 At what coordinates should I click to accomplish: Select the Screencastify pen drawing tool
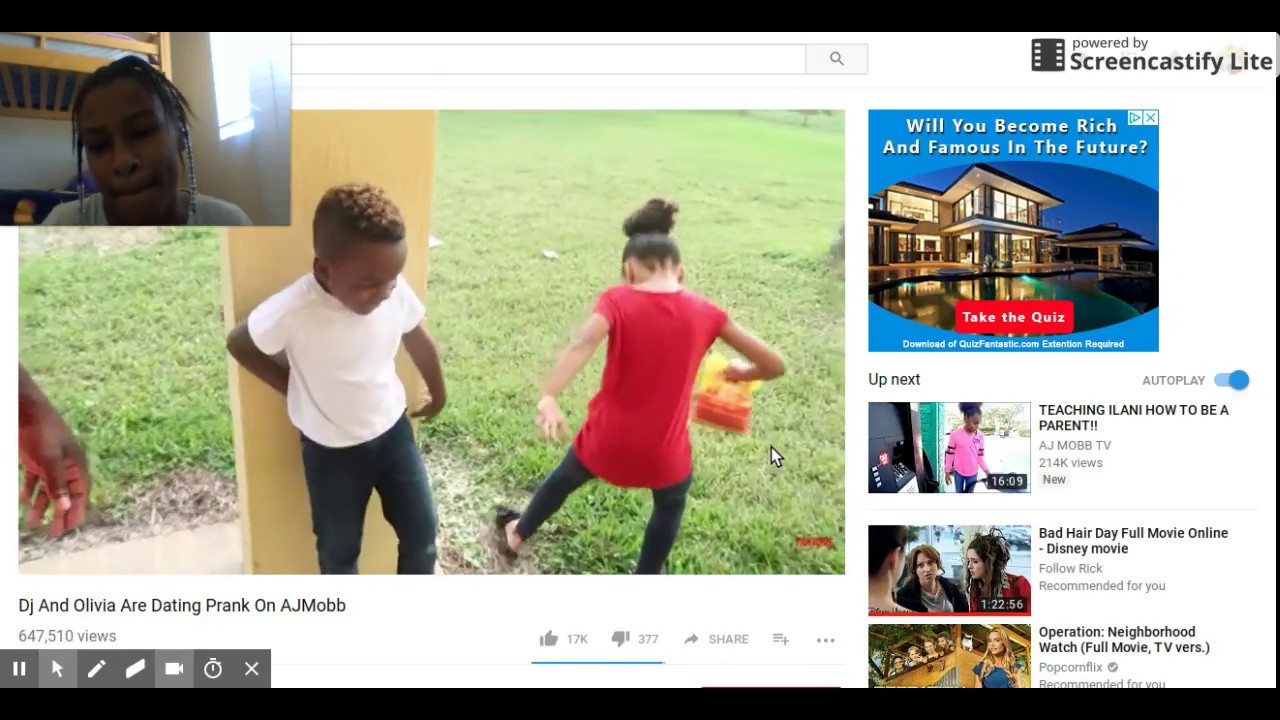96,669
